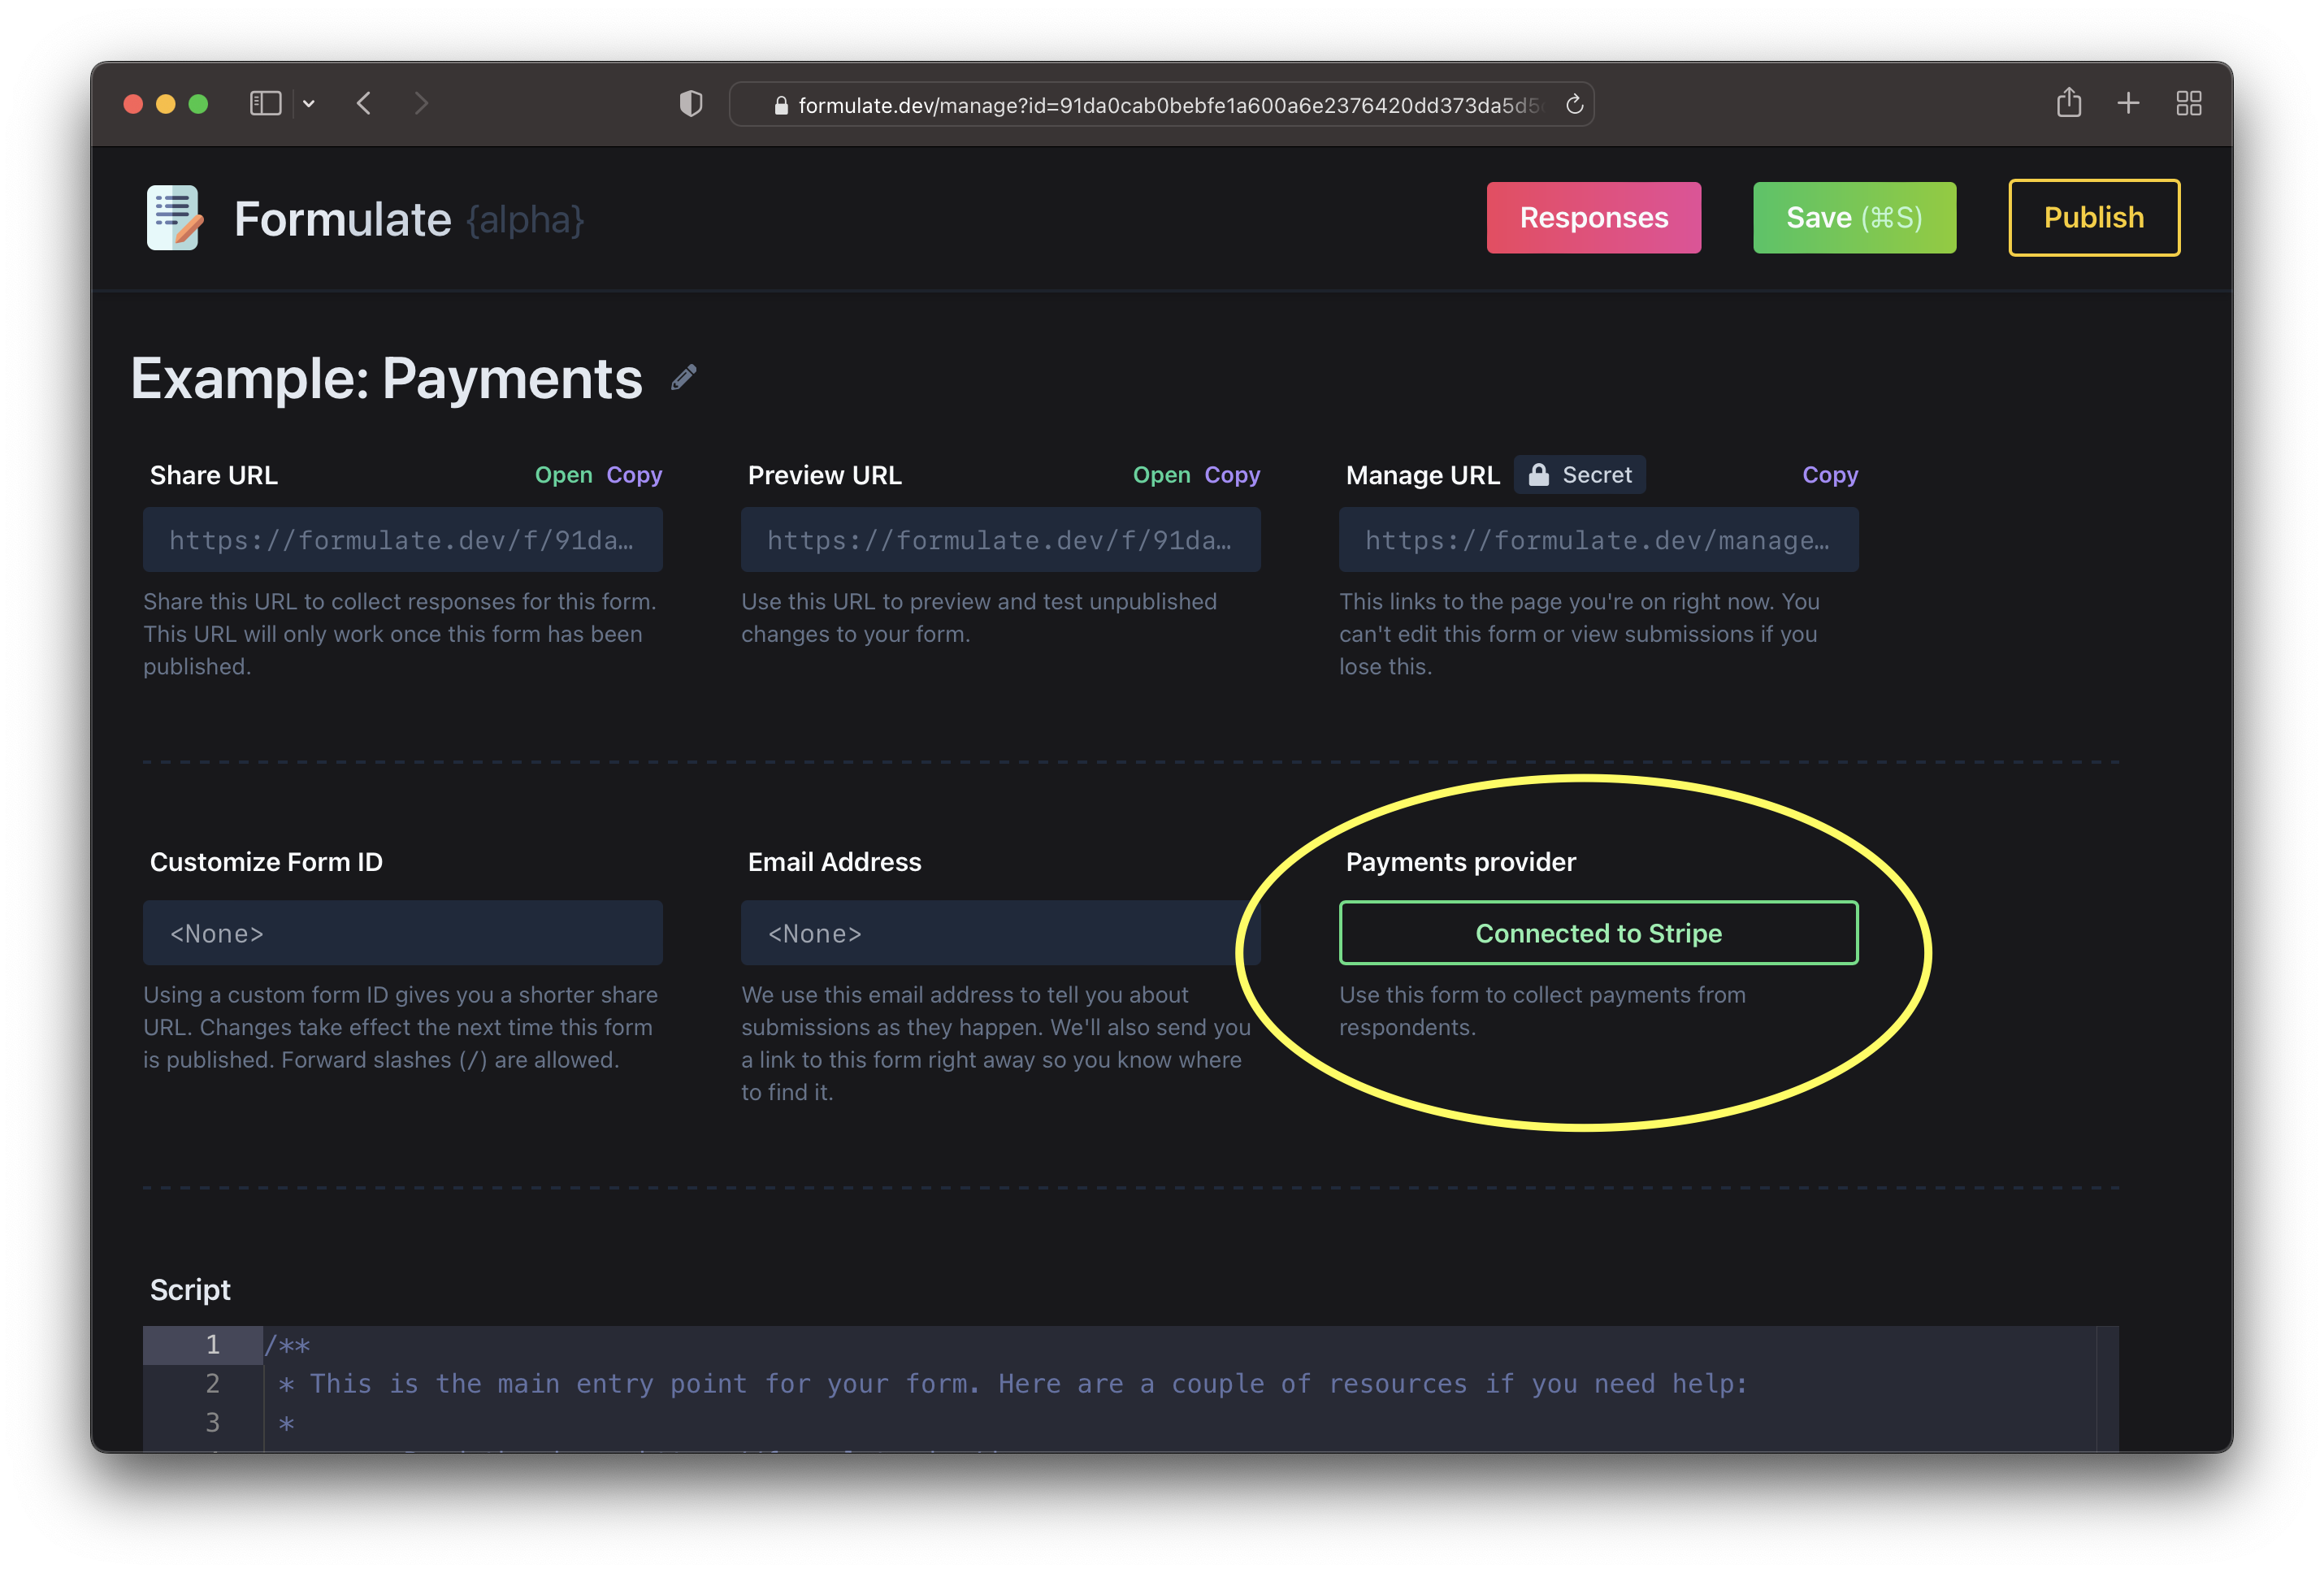Open a new tab with plus icon
The width and height of the screenshot is (2324, 1573).
[x=2128, y=103]
